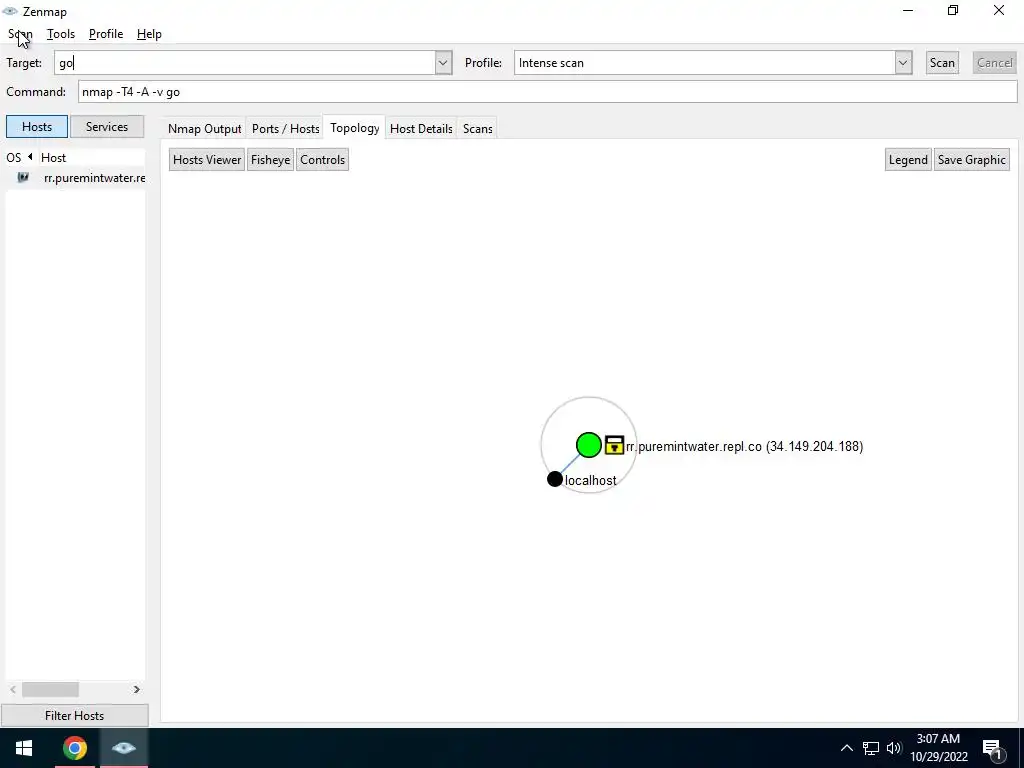Click the OS icon beside rr.puremintwater host
Image resolution: width=1024 pixels, height=768 pixels.
pyautogui.click(x=23, y=177)
